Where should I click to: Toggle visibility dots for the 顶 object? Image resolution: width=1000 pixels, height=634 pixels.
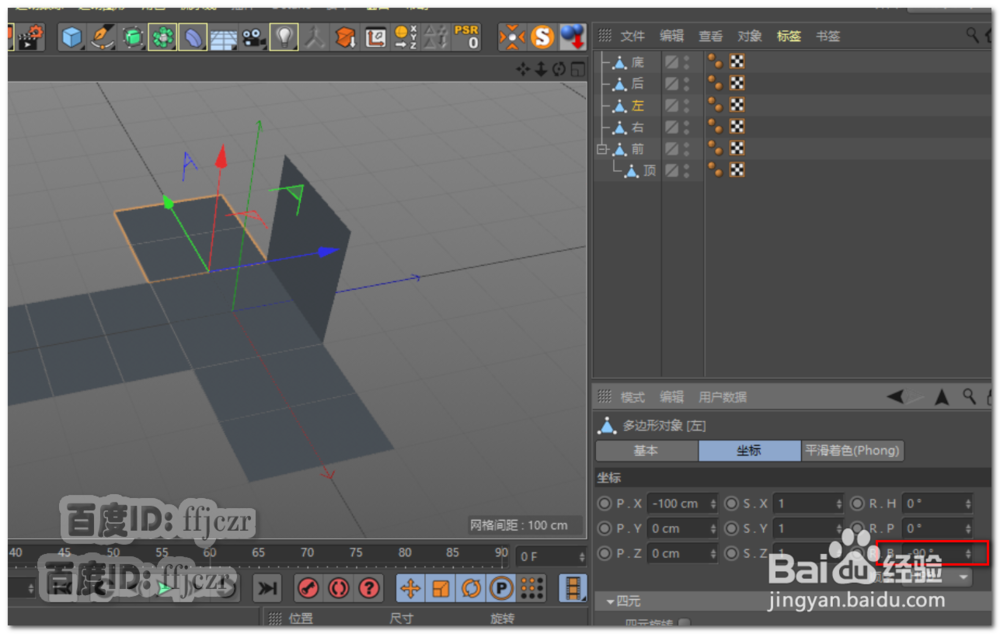click(x=687, y=170)
